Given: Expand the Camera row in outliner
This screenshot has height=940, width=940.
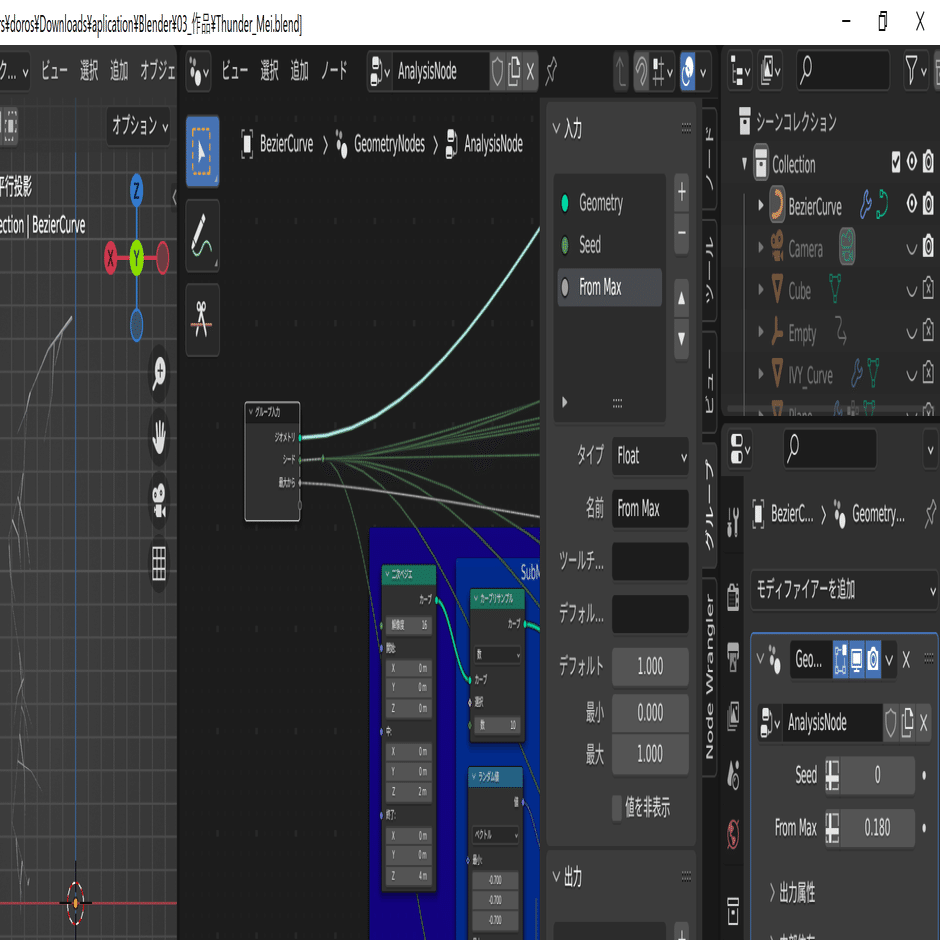Looking at the screenshot, I should click(x=761, y=247).
